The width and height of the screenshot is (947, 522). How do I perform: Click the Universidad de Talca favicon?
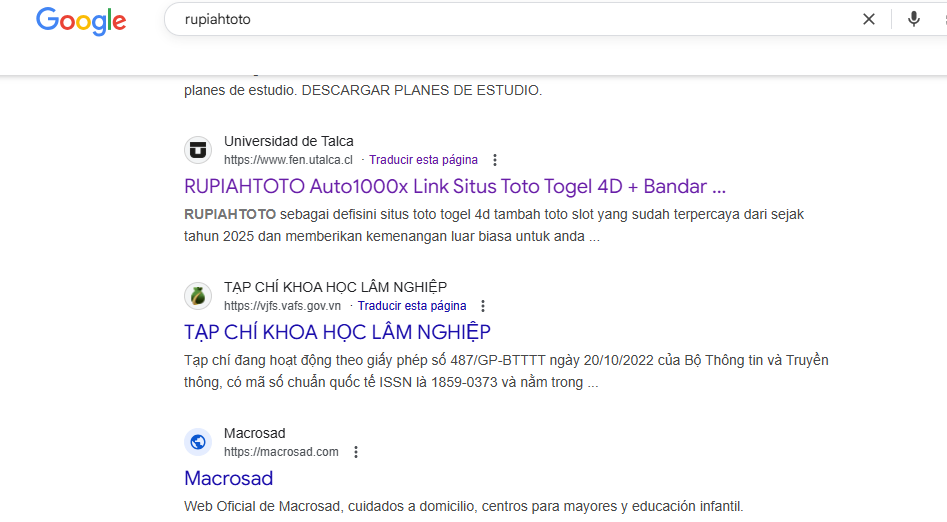[198, 150]
